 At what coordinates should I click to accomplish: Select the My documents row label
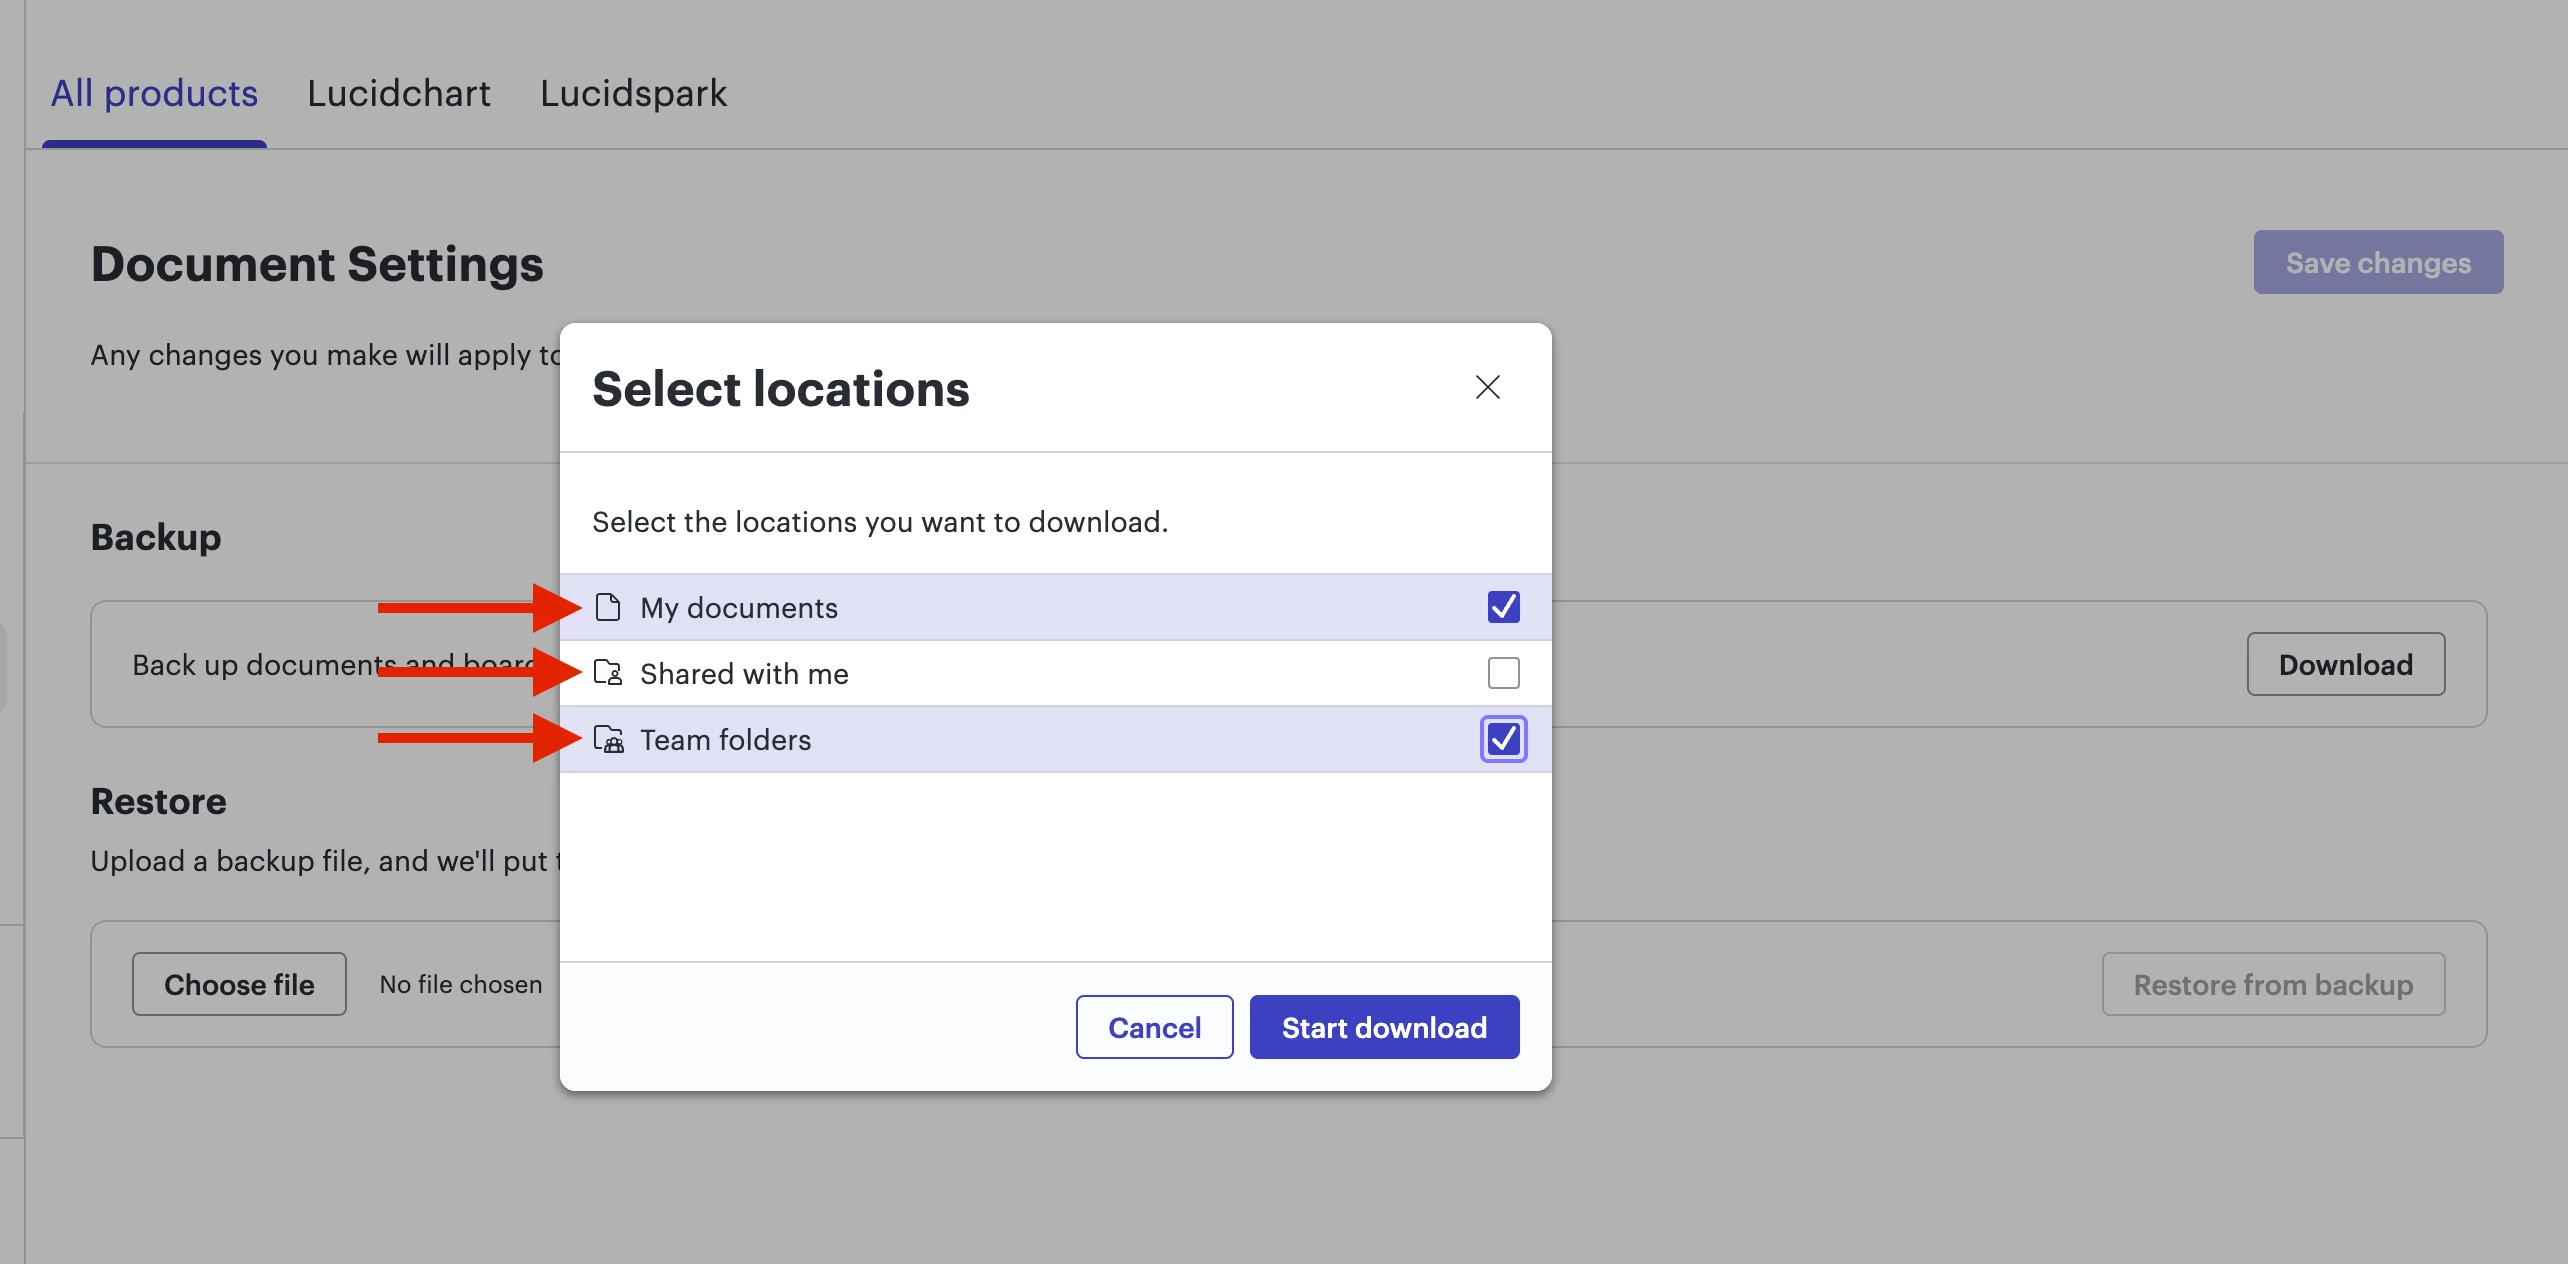click(x=739, y=608)
